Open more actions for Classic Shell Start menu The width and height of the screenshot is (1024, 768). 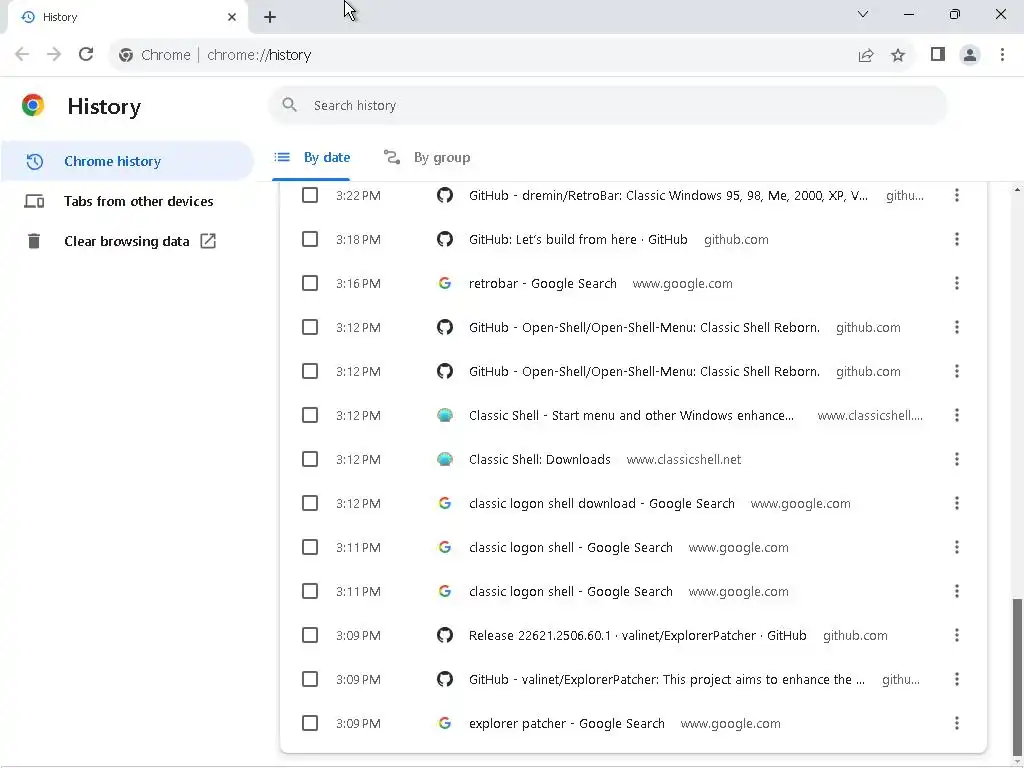[x=957, y=415]
